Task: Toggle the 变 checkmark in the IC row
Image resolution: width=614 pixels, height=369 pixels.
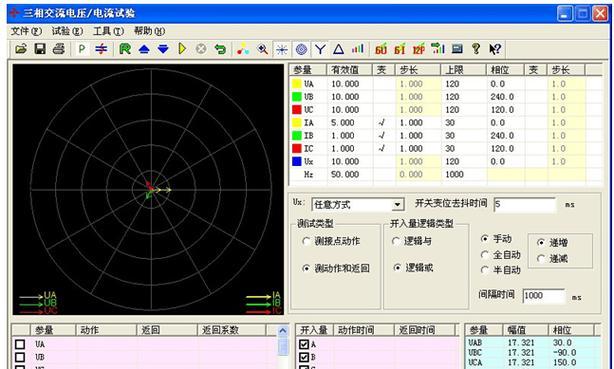Action: point(382,148)
